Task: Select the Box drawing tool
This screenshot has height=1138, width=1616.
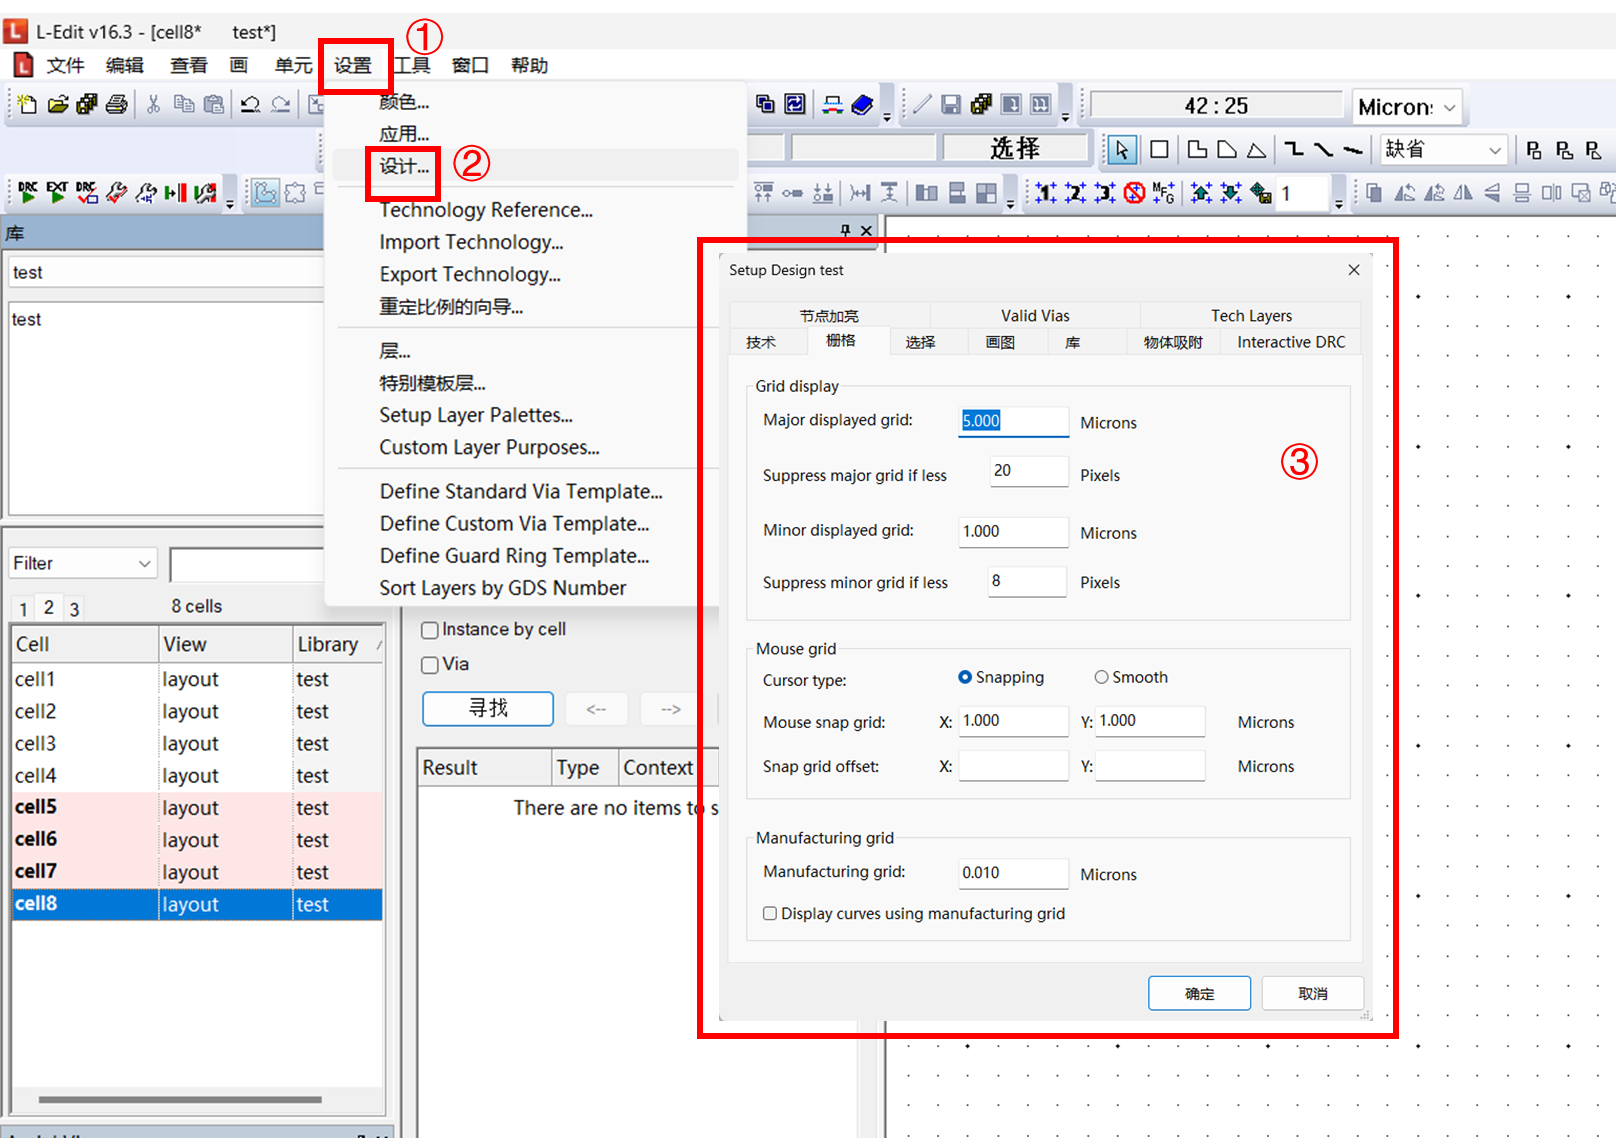Action: [x=1160, y=150]
